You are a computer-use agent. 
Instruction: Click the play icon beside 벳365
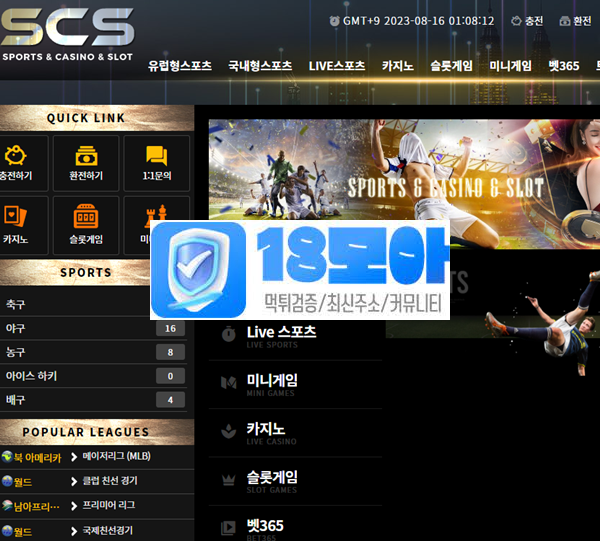[x=228, y=528]
